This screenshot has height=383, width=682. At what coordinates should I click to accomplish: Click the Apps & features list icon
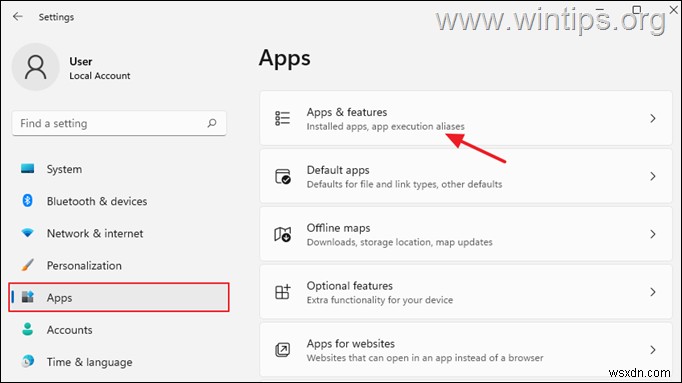[282, 118]
